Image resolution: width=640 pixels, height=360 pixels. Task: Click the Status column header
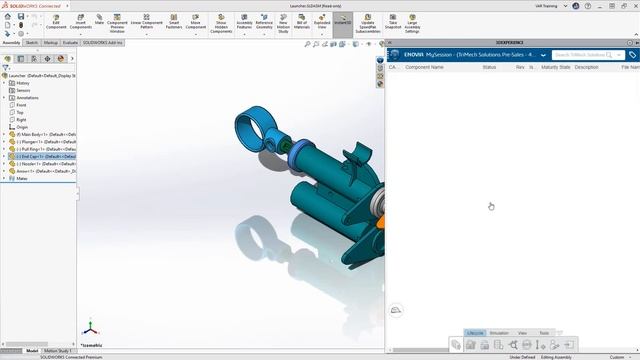tap(489, 67)
